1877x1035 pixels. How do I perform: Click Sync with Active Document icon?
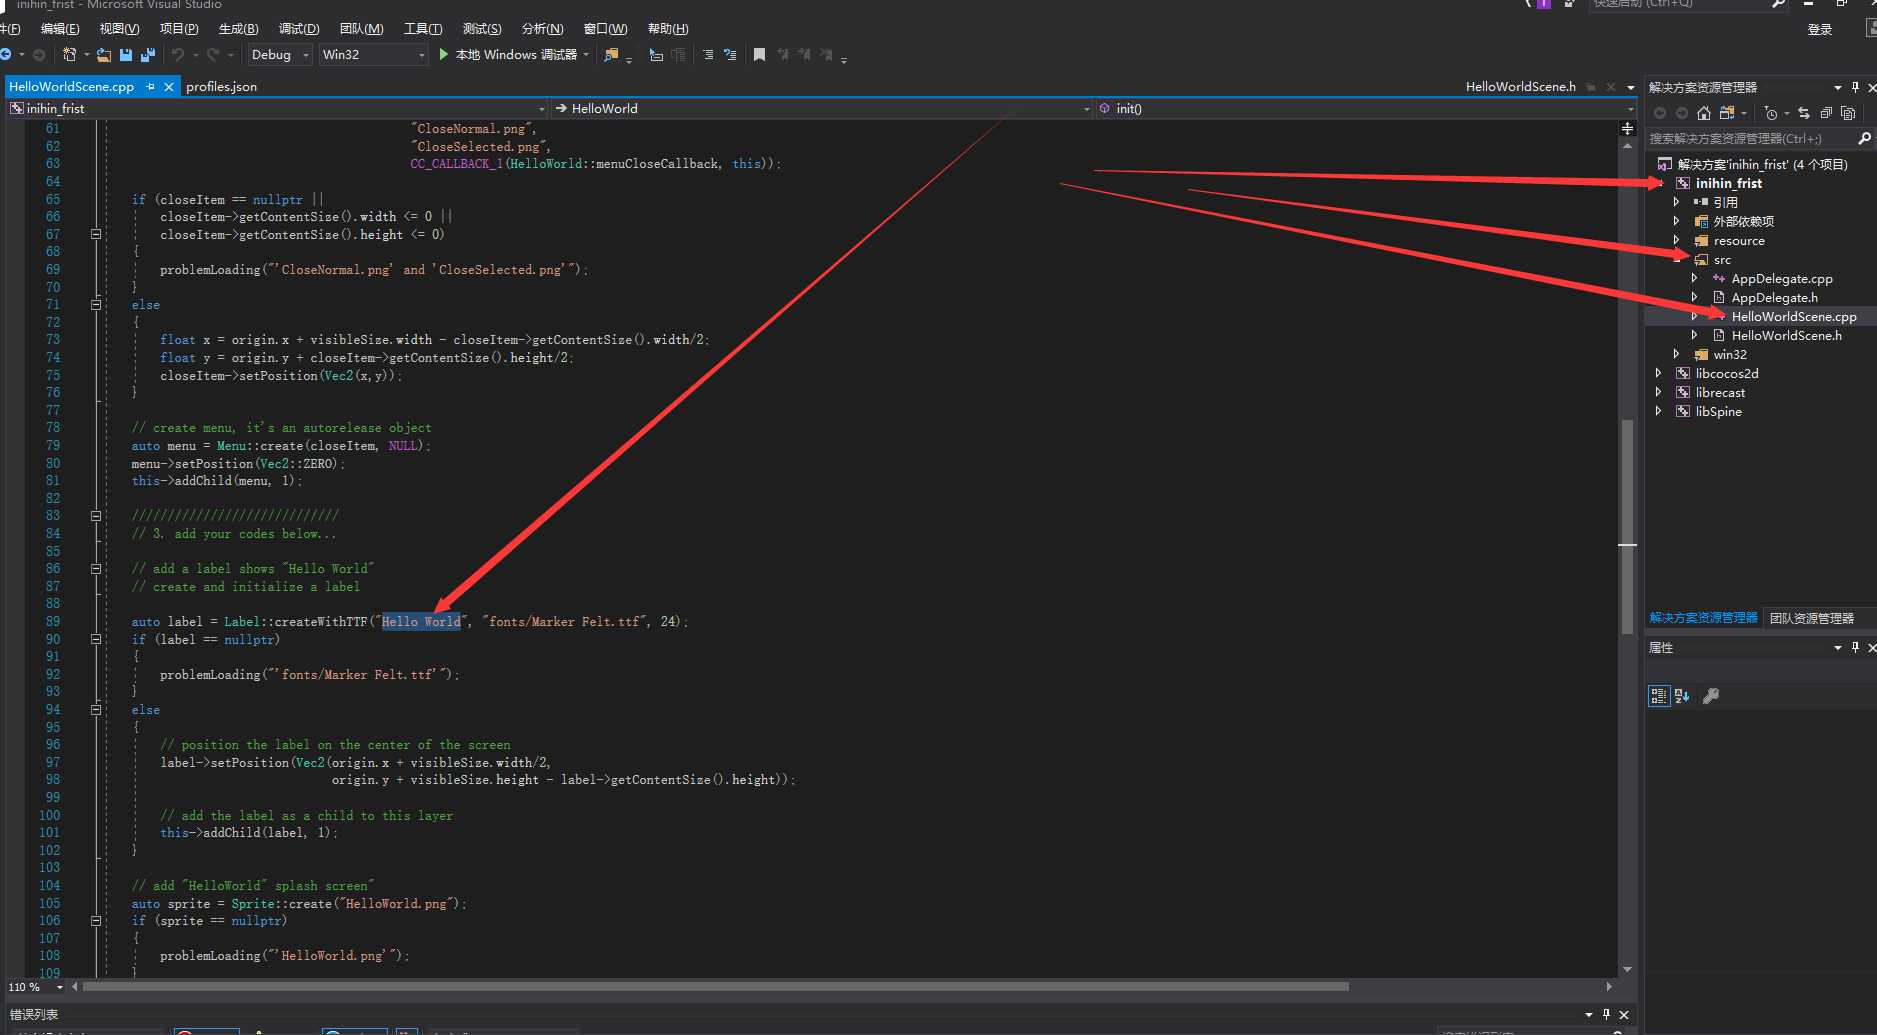click(1804, 113)
